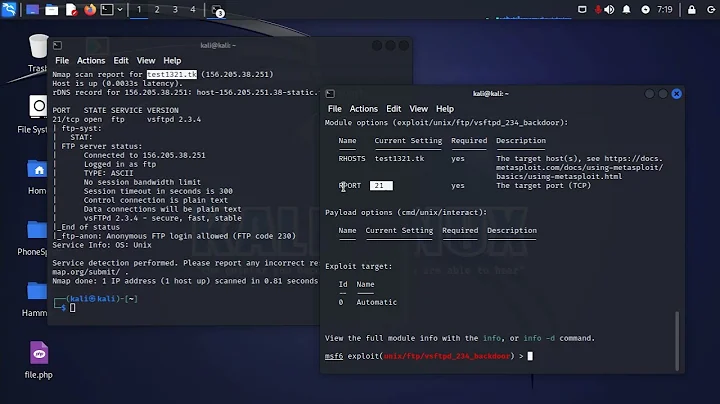Open Actions menu in the nmap terminal
The height and width of the screenshot is (404, 720).
(x=91, y=61)
